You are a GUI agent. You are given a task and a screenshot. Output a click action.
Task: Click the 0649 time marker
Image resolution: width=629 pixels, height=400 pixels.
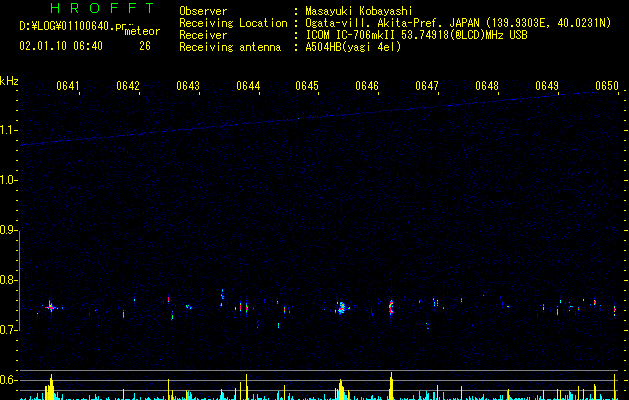pos(547,86)
